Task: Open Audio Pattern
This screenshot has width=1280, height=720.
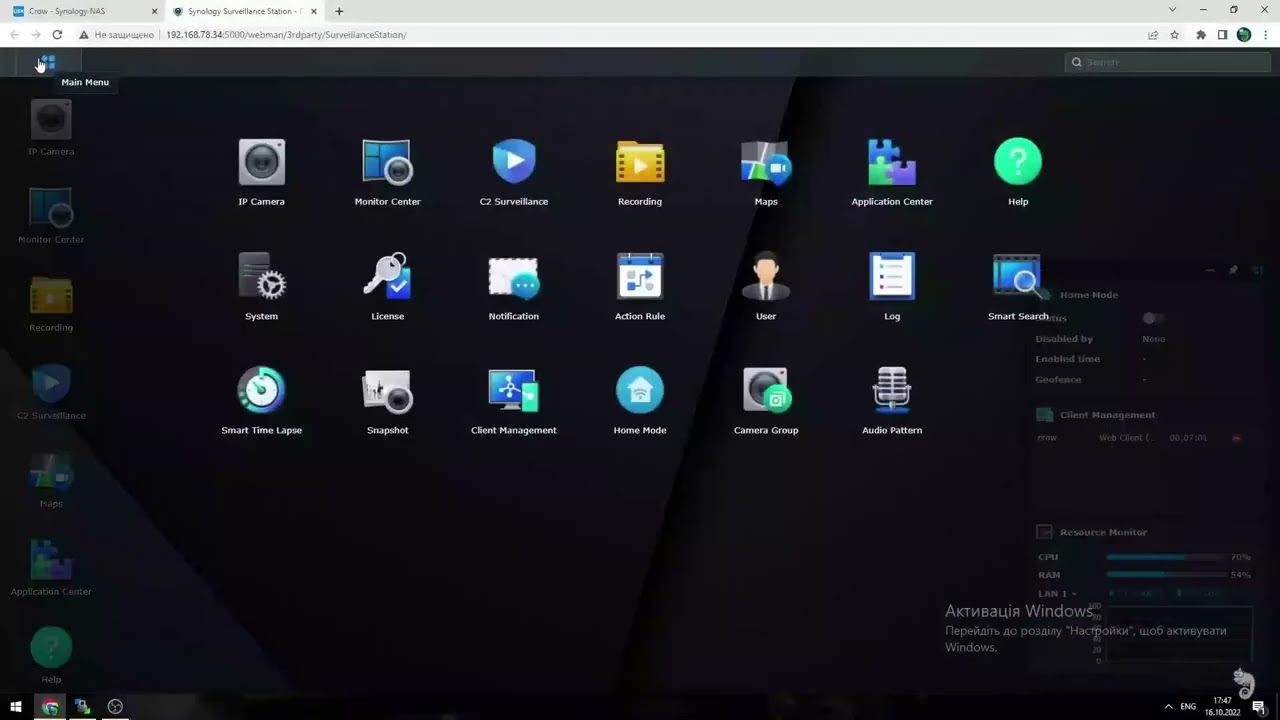Action: 892,400
